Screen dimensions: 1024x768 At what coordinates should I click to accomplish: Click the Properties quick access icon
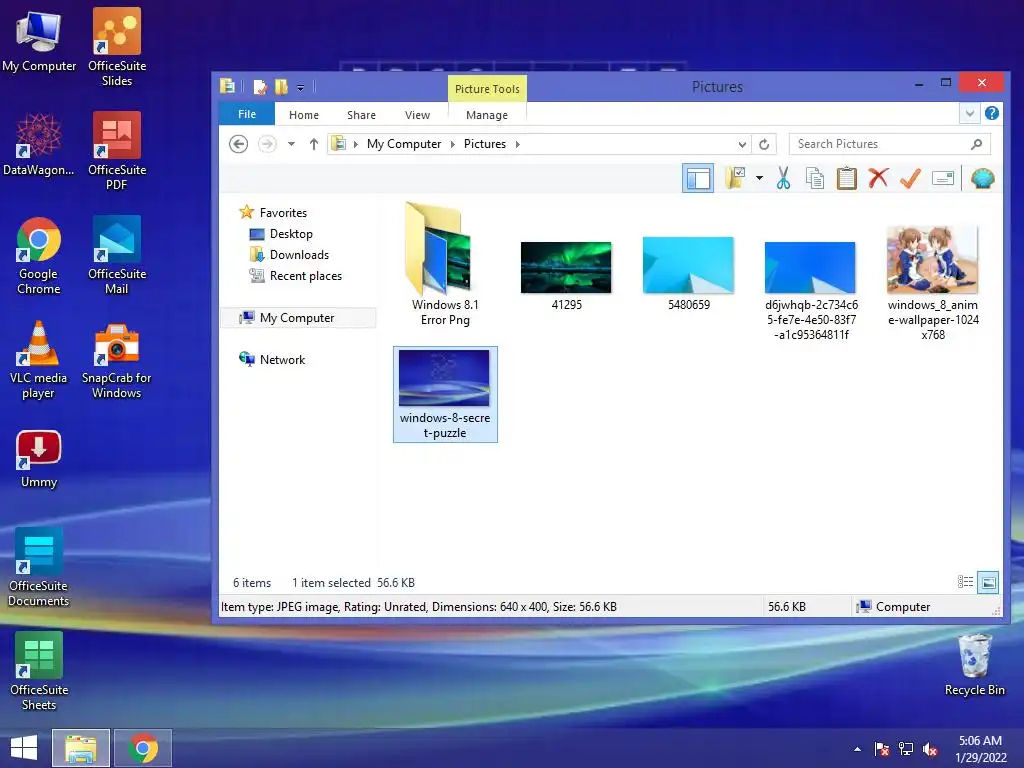coord(260,87)
